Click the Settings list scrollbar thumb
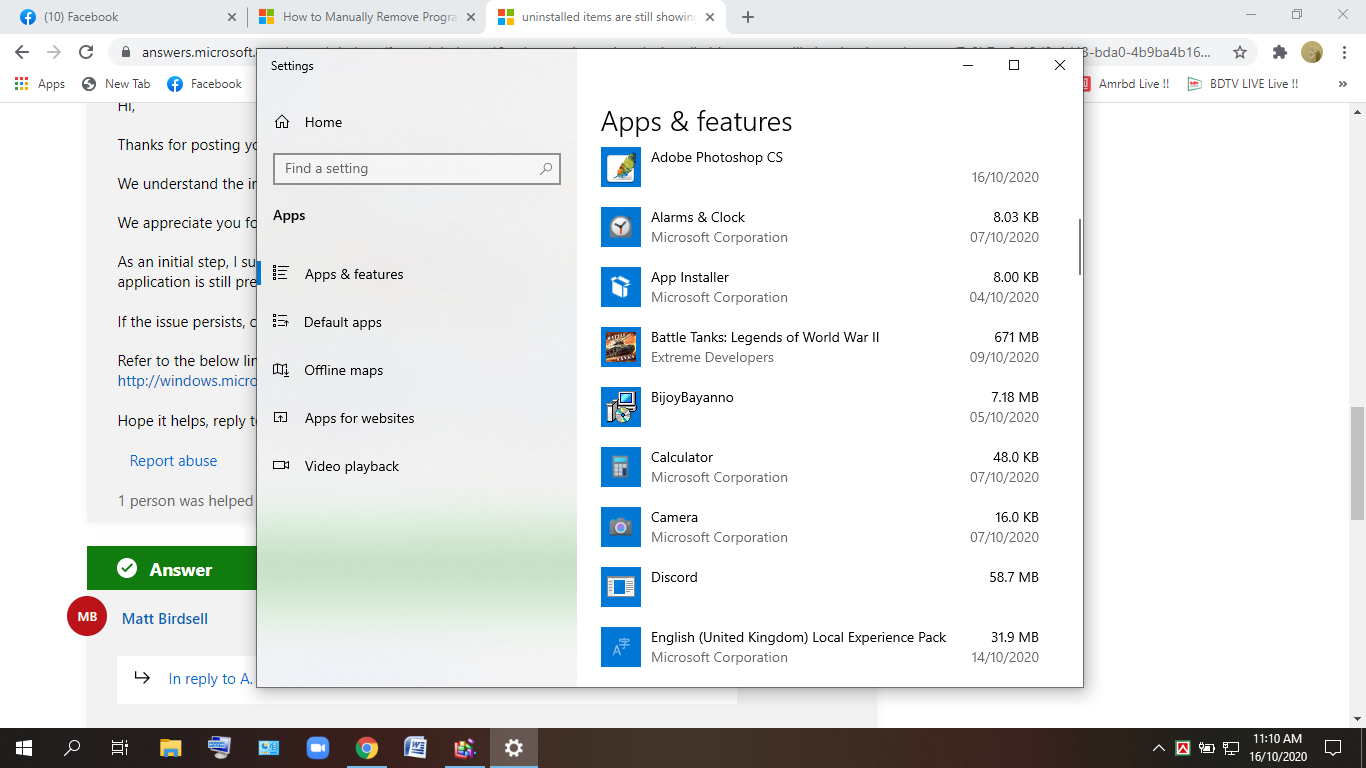This screenshot has height=768, width=1366. click(x=1080, y=247)
